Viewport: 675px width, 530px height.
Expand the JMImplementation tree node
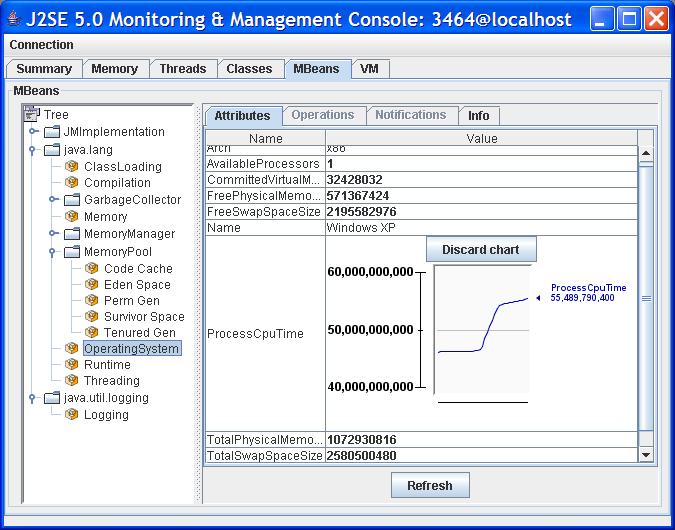click(33, 131)
